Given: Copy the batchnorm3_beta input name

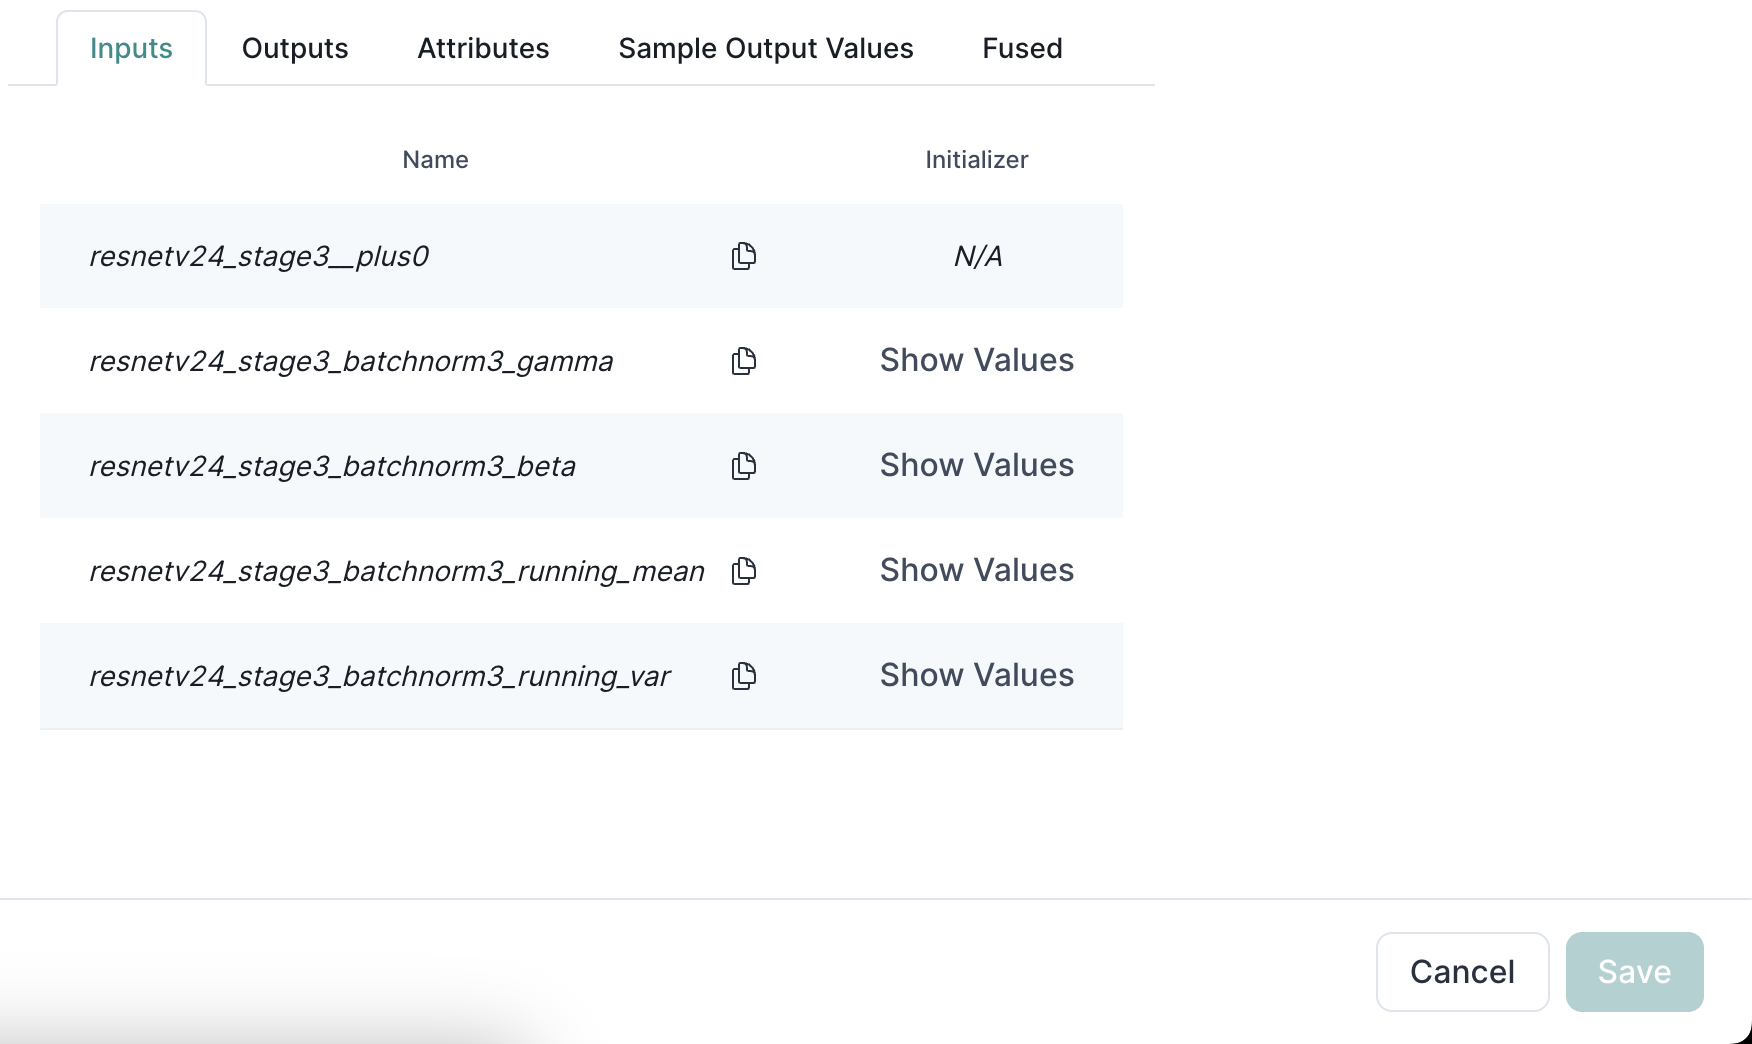Looking at the screenshot, I should pos(744,466).
